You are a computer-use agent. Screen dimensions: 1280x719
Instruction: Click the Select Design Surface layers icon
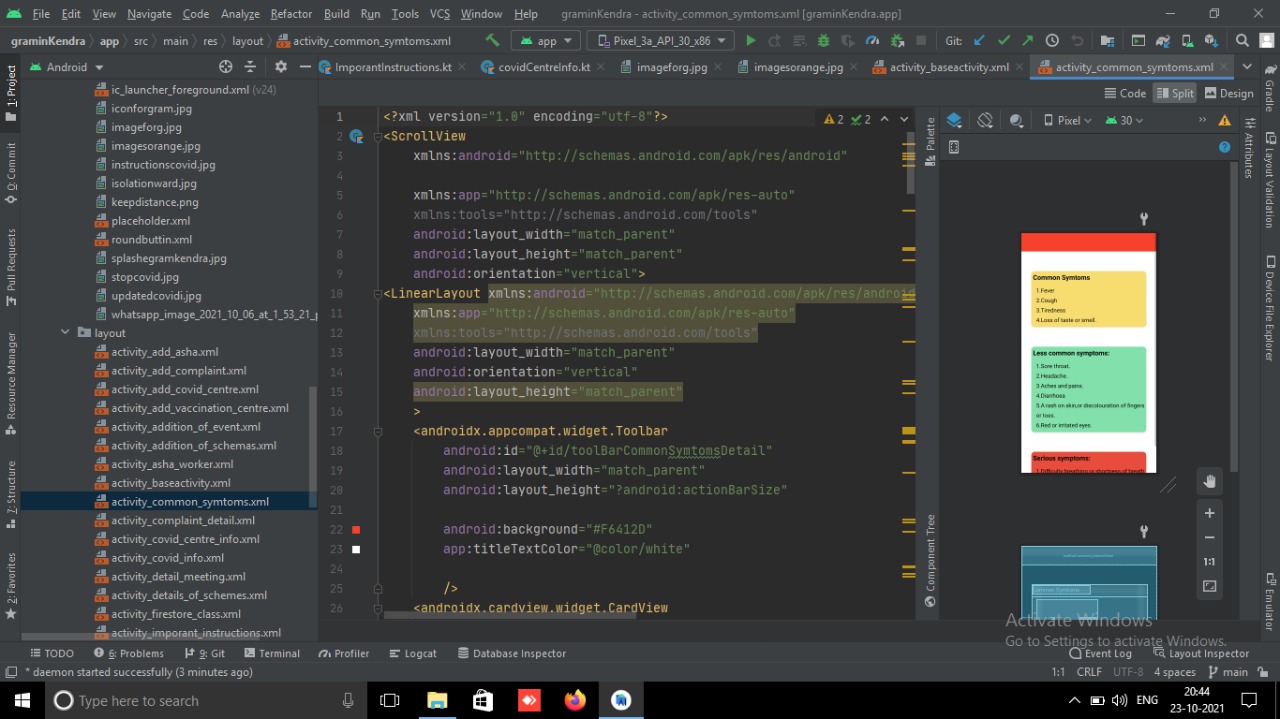coord(954,120)
